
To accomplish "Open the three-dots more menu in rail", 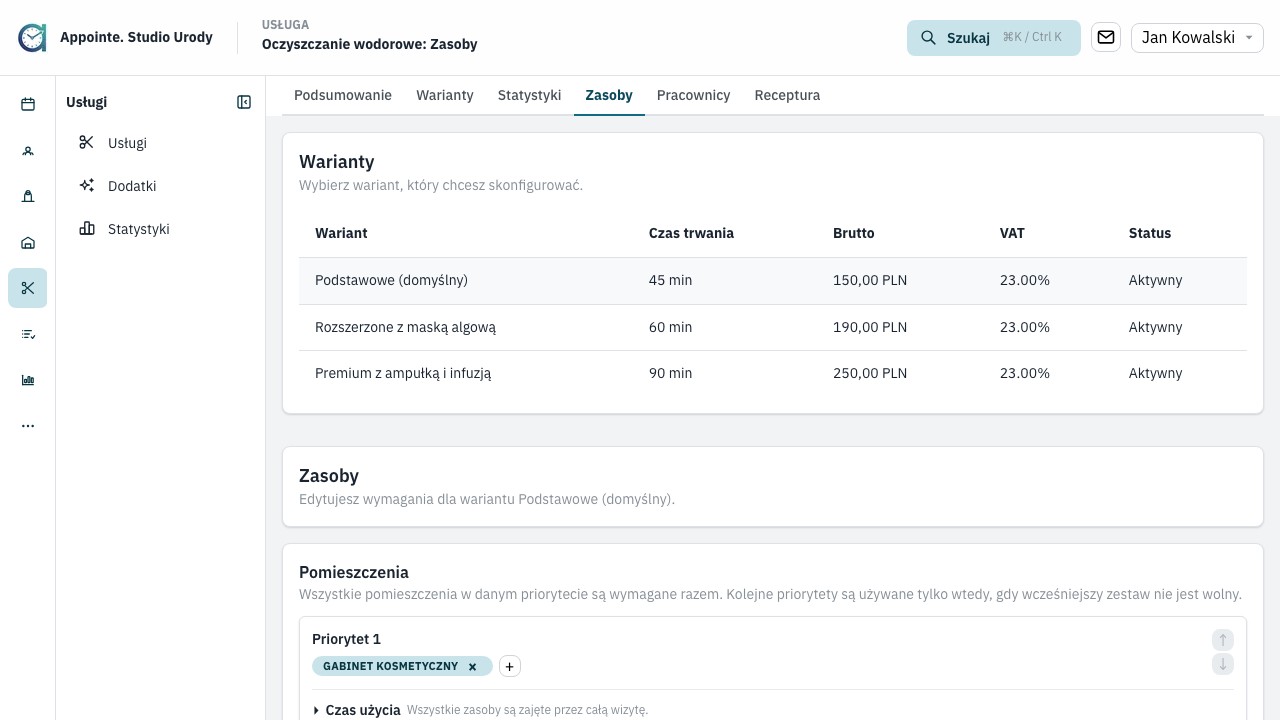I will [28, 426].
